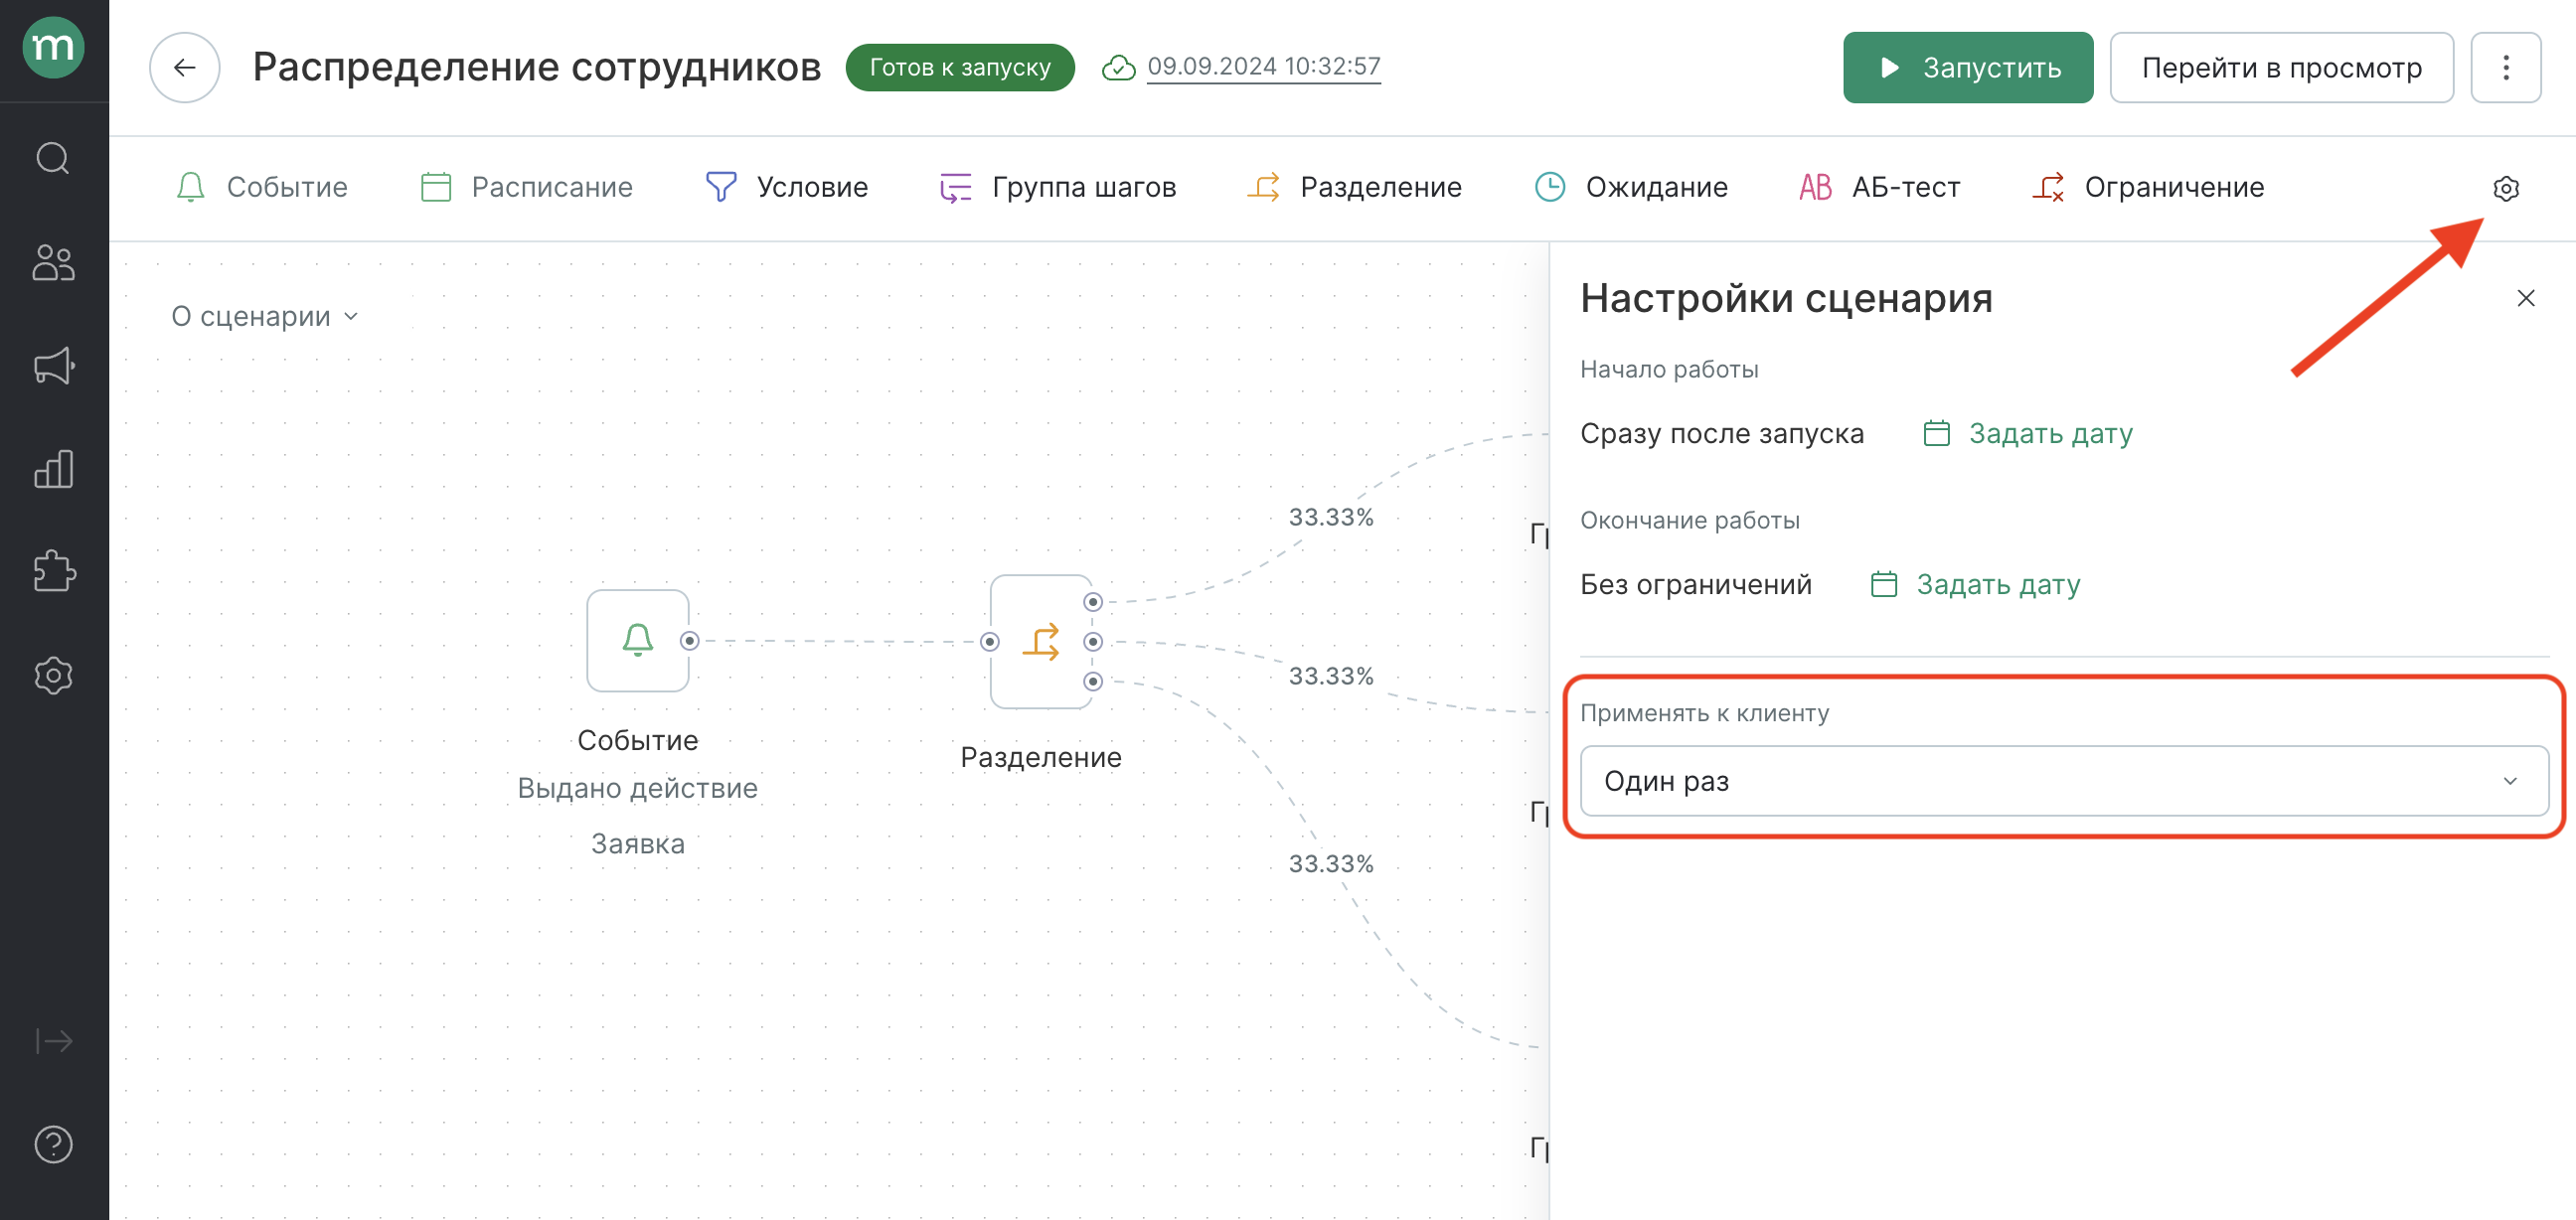Add an Ожидание step from the toolbar
Image resolution: width=2576 pixels, height=1220 pixels.
click(x=1631, y=187)
